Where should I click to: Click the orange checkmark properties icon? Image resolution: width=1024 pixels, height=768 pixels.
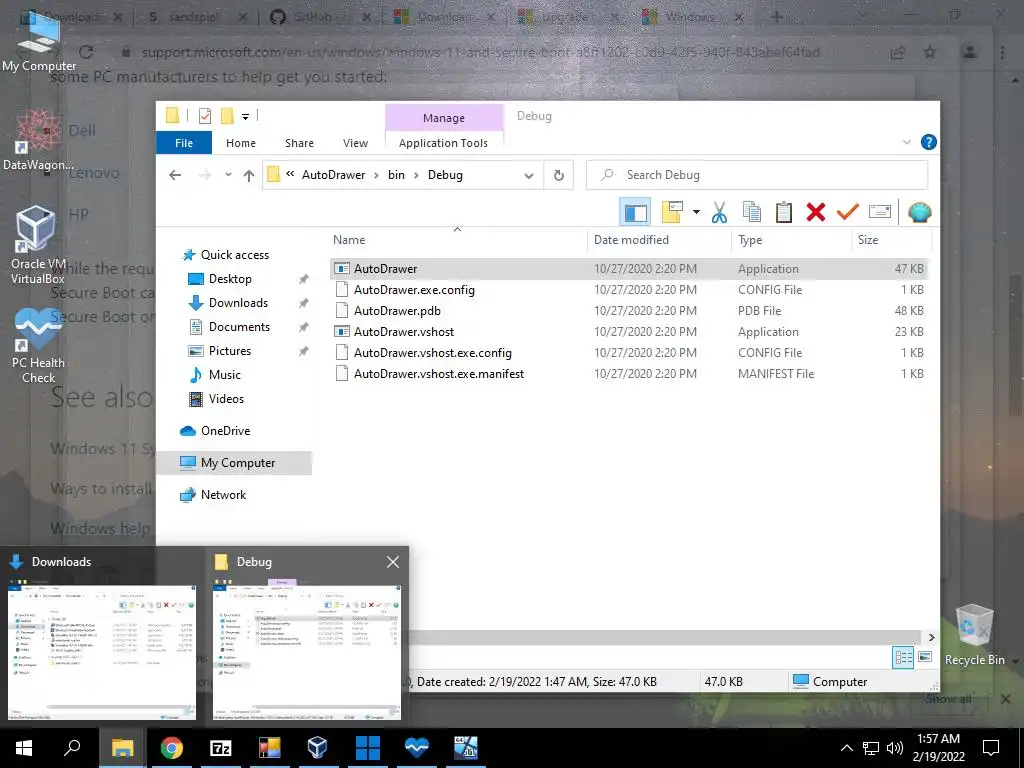click(848, 212)
